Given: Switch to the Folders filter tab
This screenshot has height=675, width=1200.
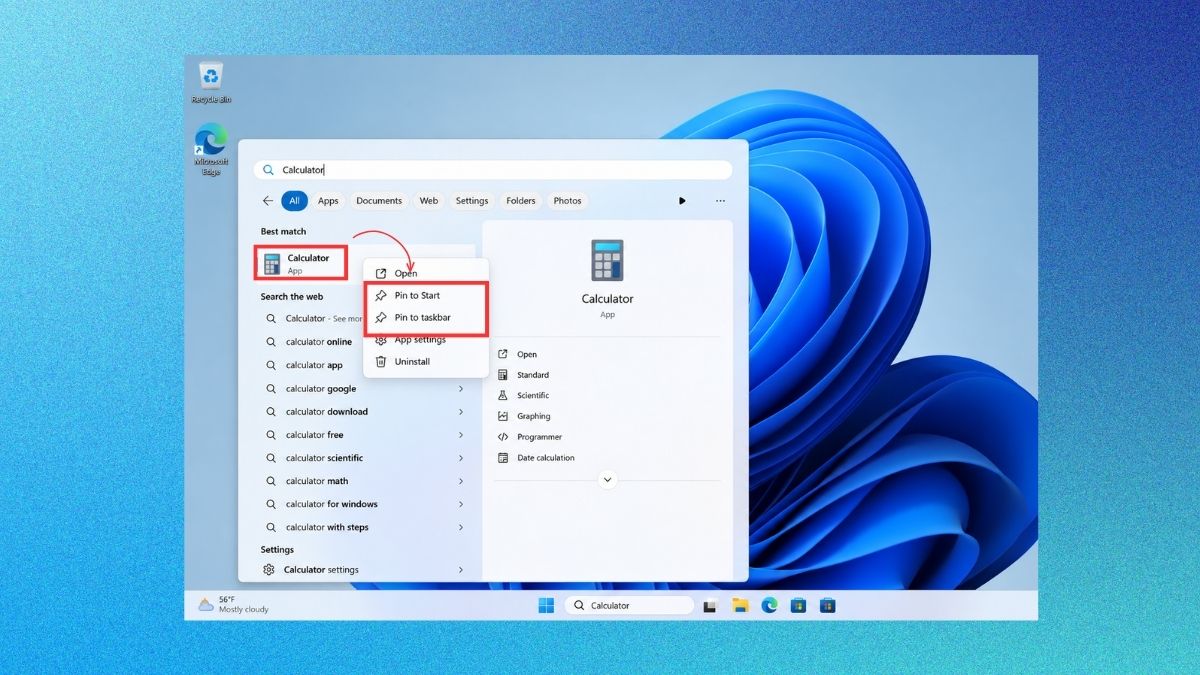Looking at the screenshot, I should 521,201.
